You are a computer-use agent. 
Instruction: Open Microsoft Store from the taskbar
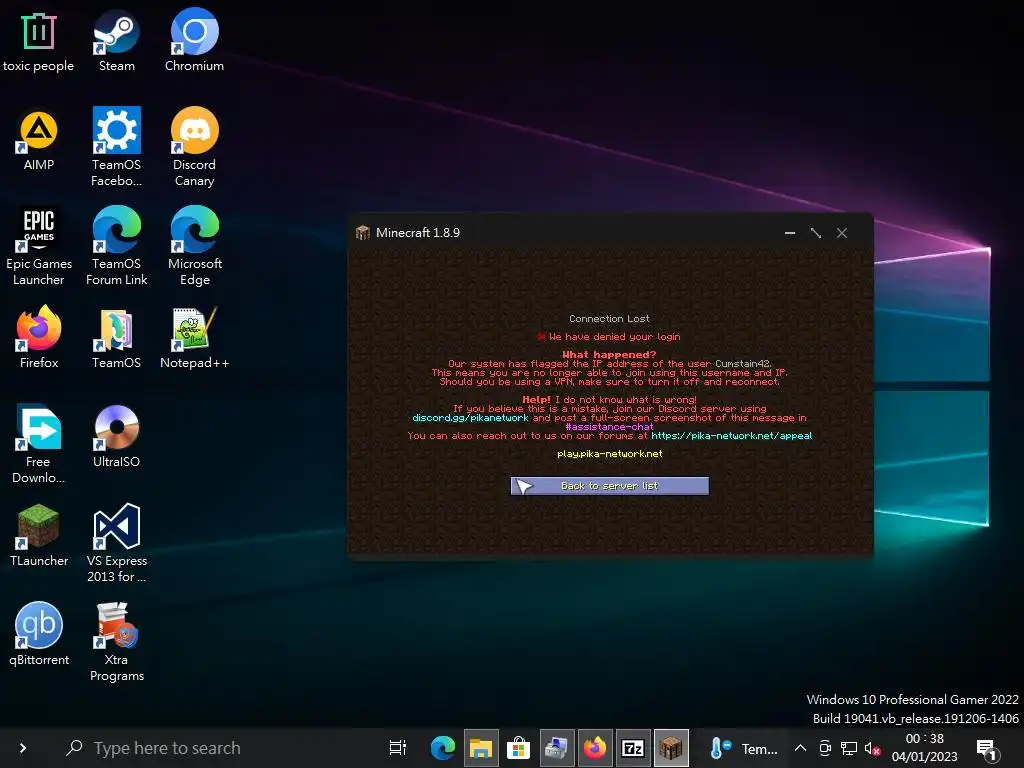[518, 748]
